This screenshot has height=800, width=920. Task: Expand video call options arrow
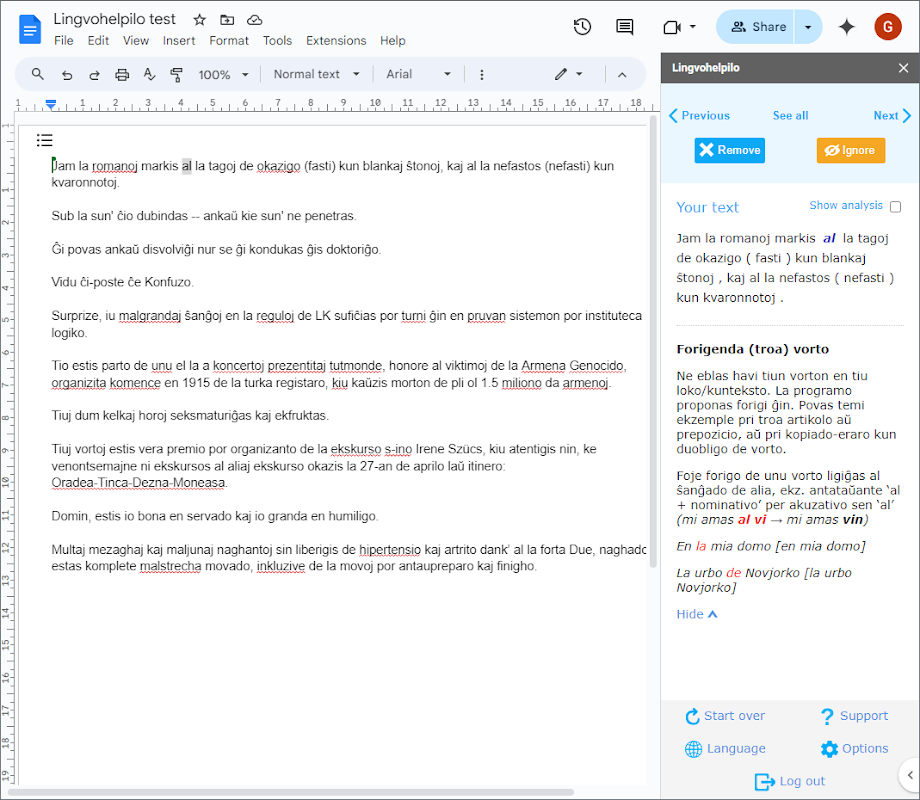[x=693, y=27]
